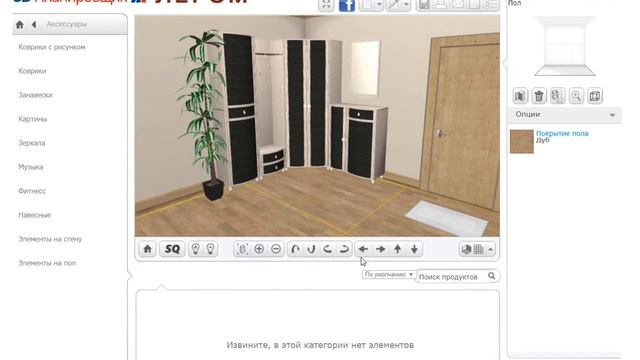Open the По умолчанию sort dropdown

[x=389, y=275]
